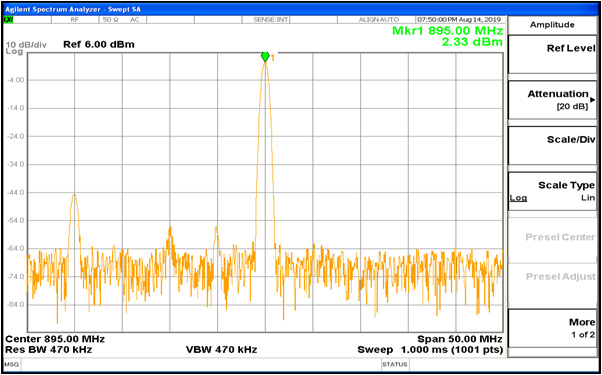The image size is (602, 375).
Task: Click the green marker 1 diamond on peak
Action: (265, 56)
